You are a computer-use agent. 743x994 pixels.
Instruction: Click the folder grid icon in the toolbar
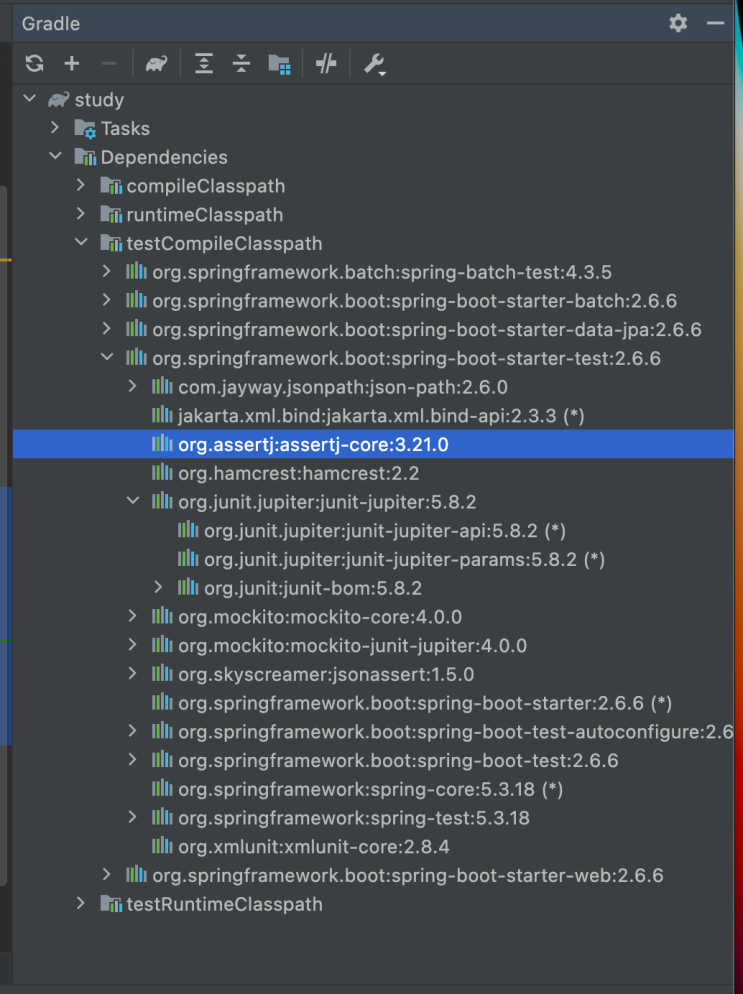click(279, 64)
